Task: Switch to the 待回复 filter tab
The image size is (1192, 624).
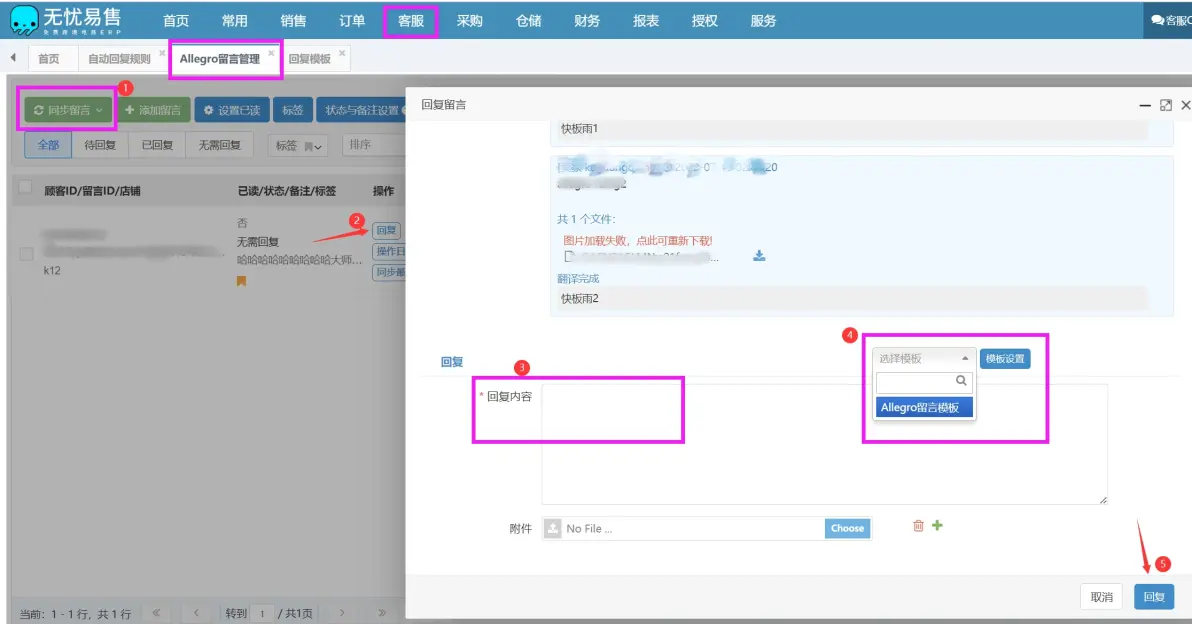Action: (100, 145)
